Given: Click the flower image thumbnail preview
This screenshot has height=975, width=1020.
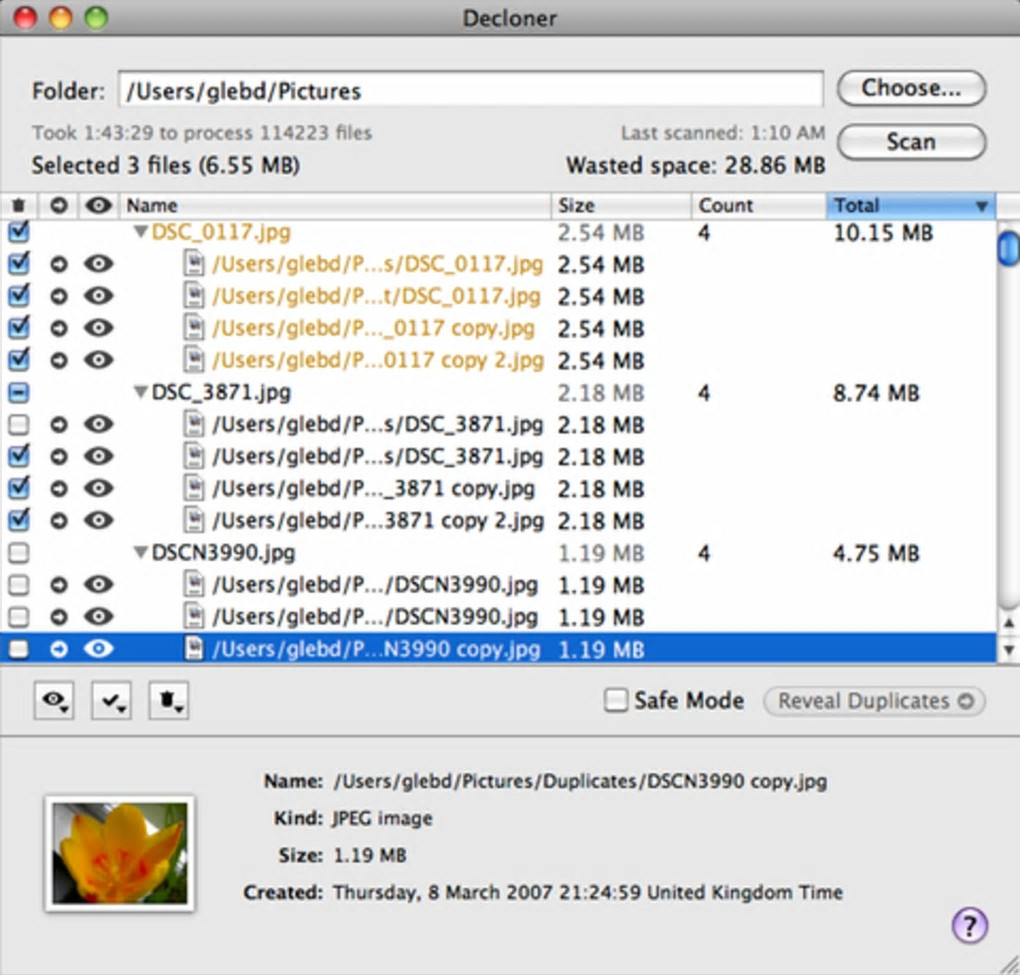Looking at the screenshot, I should [120, 853].
